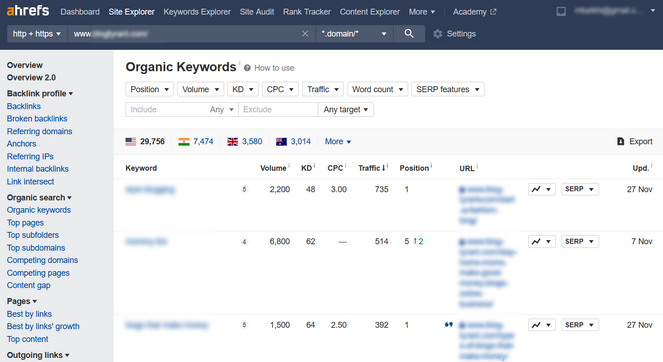Click the featured snippet quote icon

pyautogui.click(x=449, y=325)
